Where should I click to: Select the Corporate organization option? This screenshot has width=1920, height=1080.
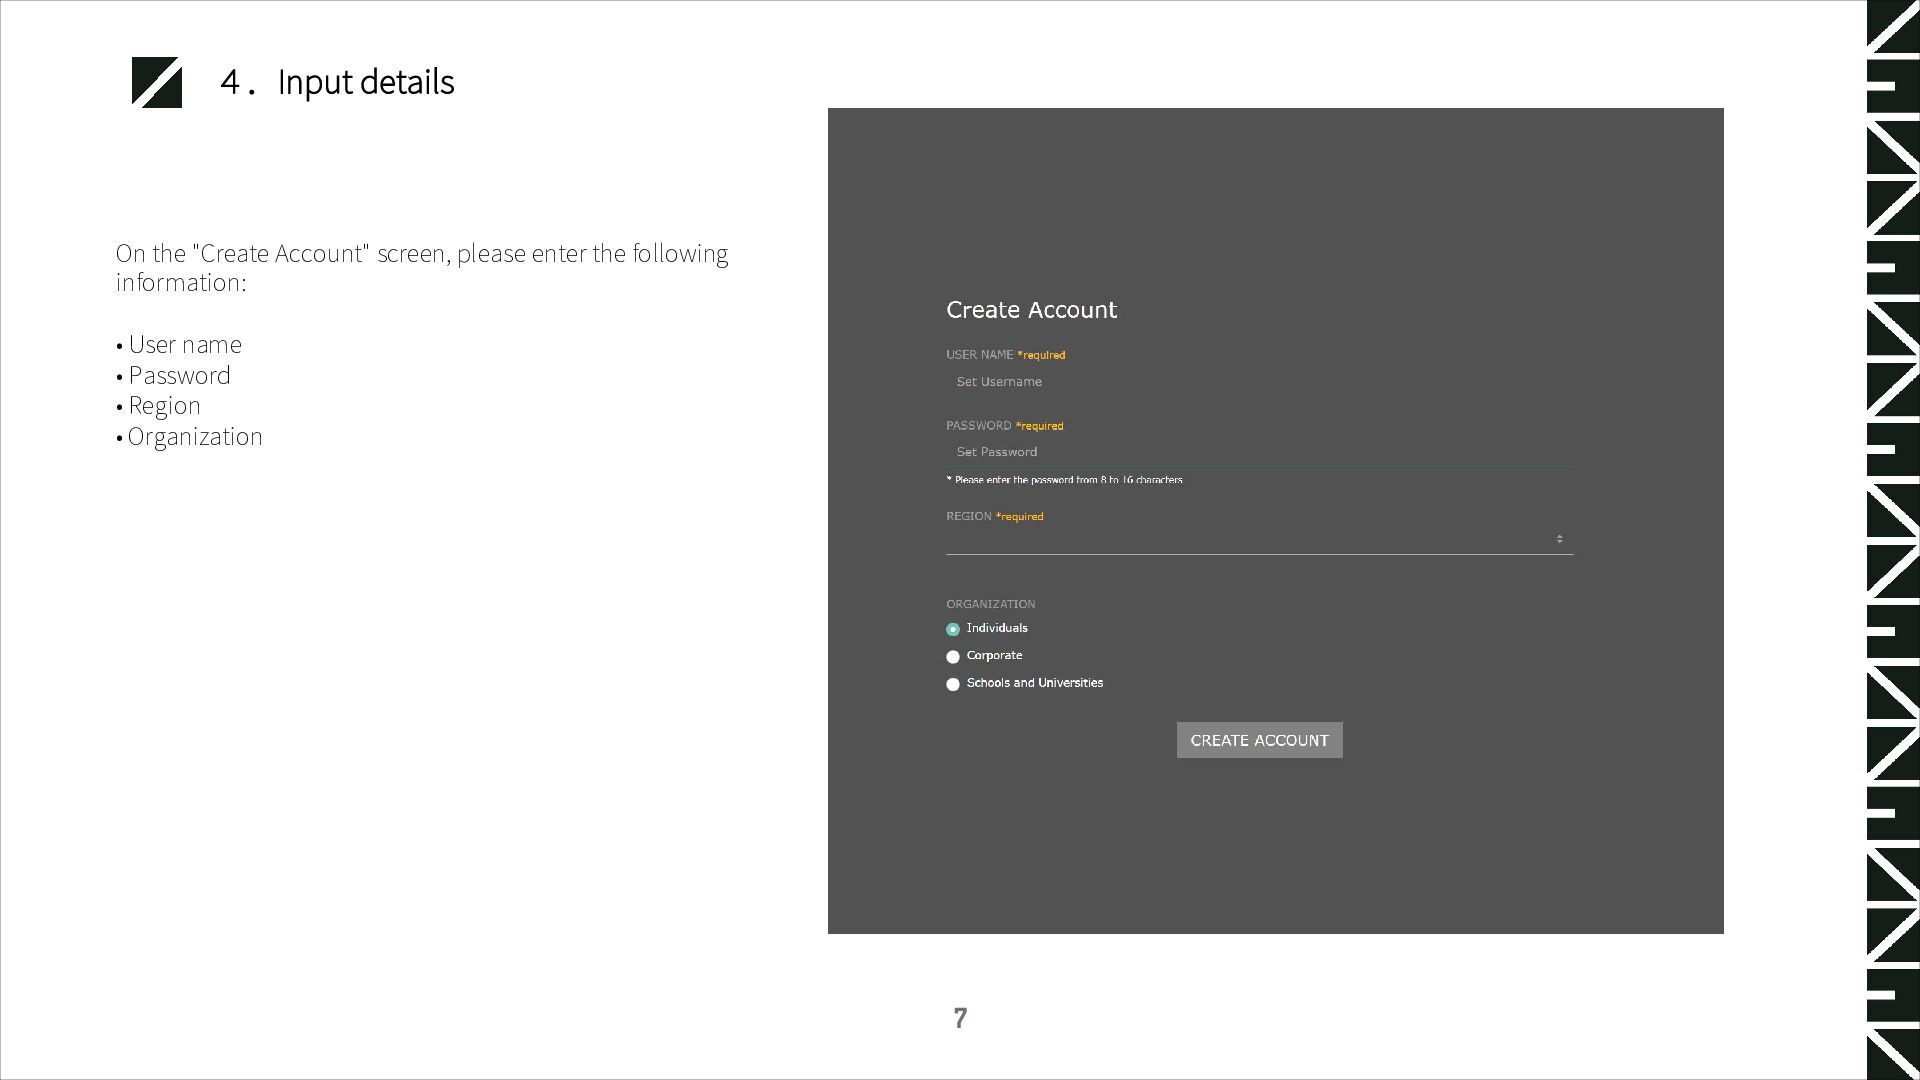[953, 657]
